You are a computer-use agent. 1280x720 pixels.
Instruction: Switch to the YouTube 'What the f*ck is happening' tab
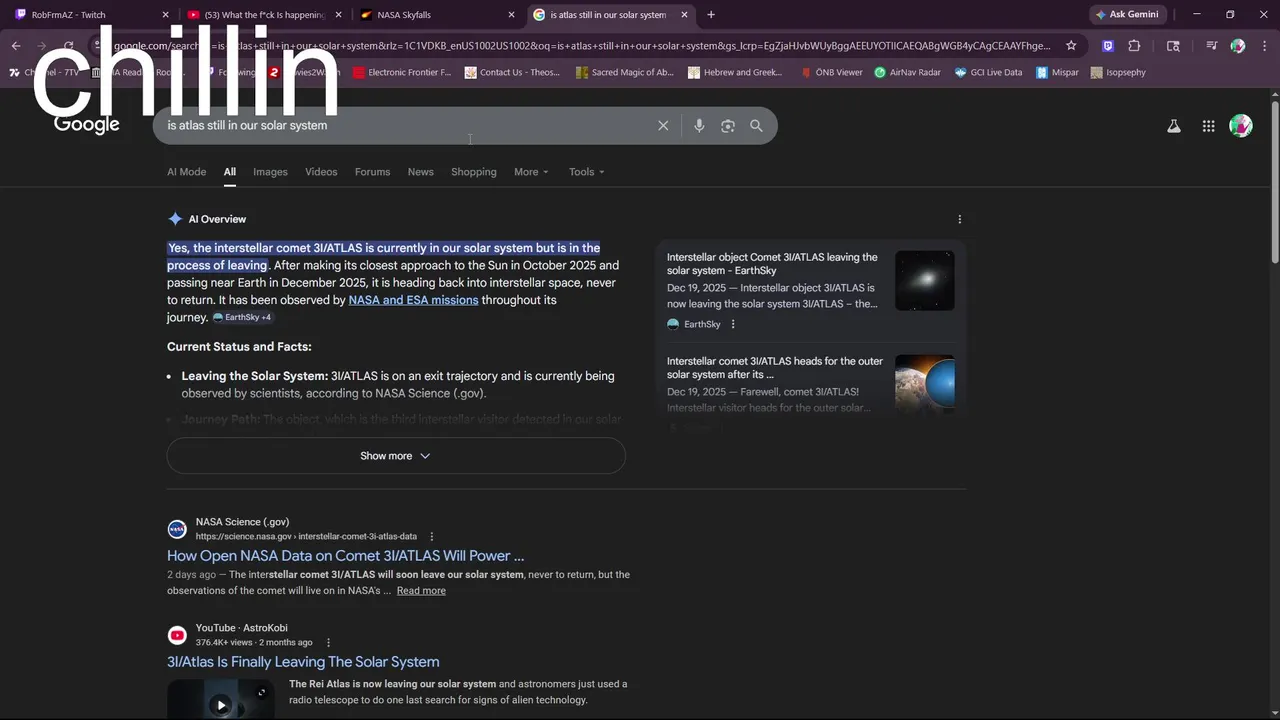[265, 15]
